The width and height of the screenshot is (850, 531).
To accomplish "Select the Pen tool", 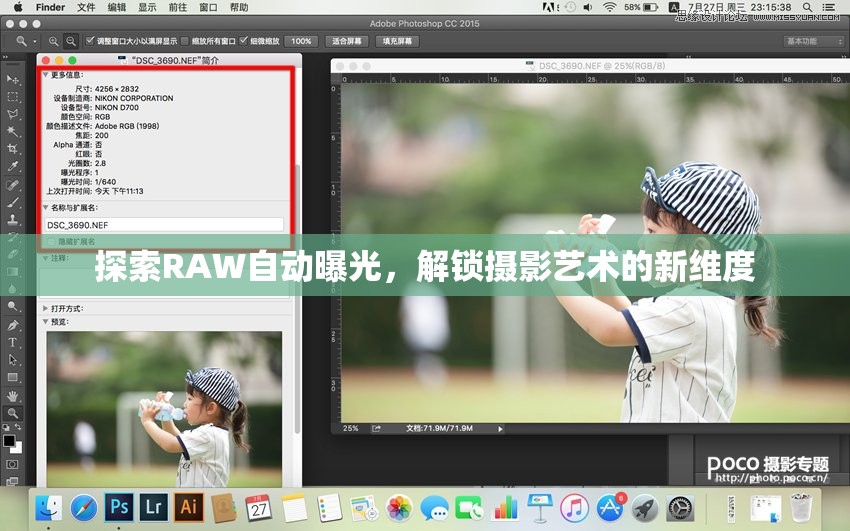I will pos(12,325).
